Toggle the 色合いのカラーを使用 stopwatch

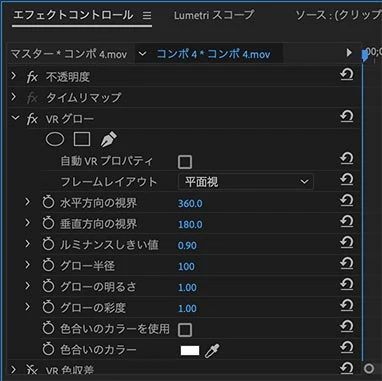click(x=48, y=328)
